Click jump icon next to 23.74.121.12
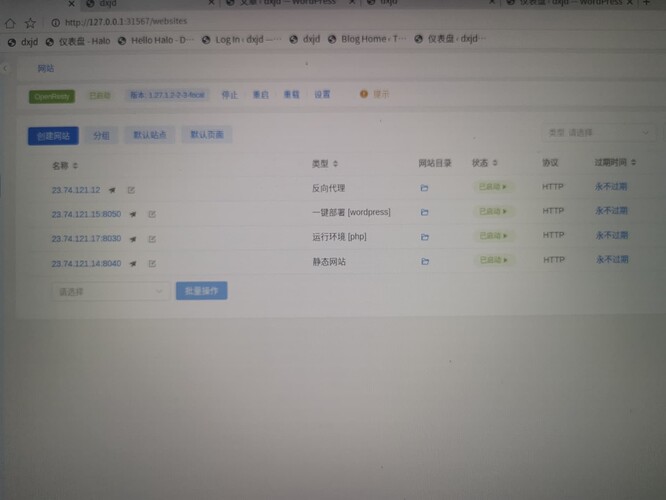Screen dimensions: 666x500 112,189
